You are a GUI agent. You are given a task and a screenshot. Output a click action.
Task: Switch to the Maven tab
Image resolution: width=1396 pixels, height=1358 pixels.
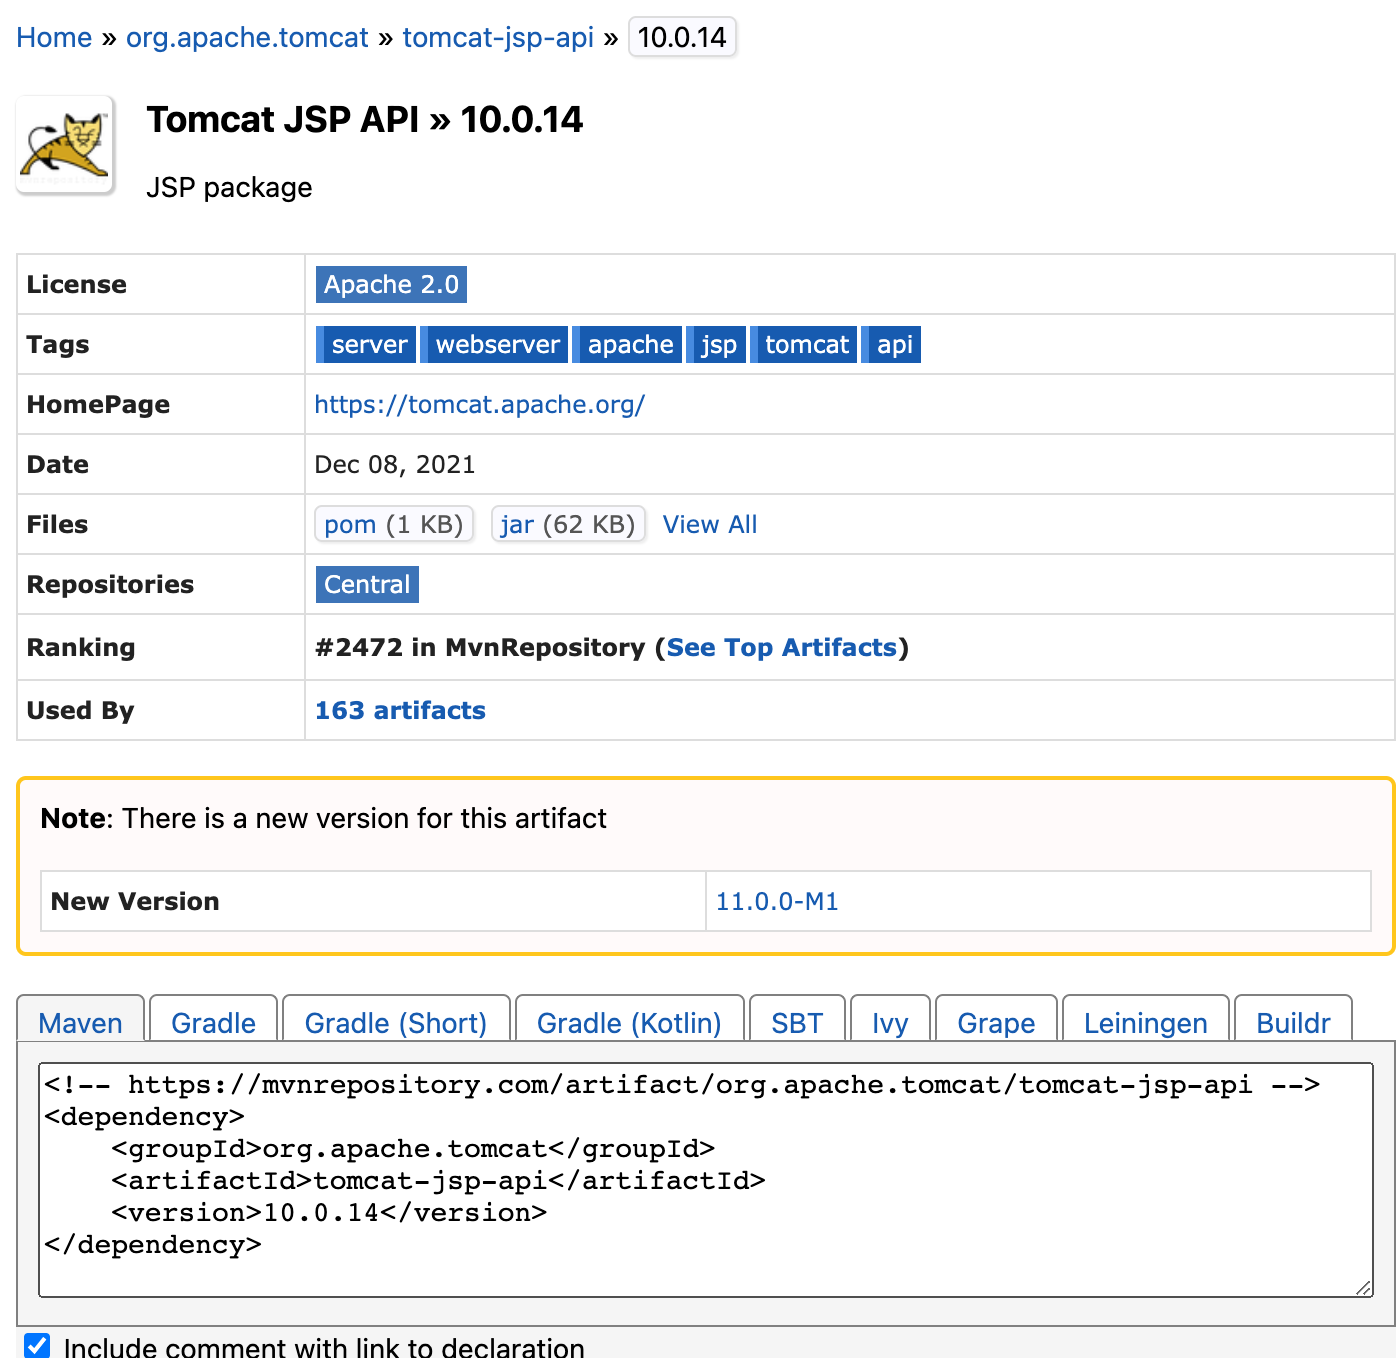(x=81, y=1019)
